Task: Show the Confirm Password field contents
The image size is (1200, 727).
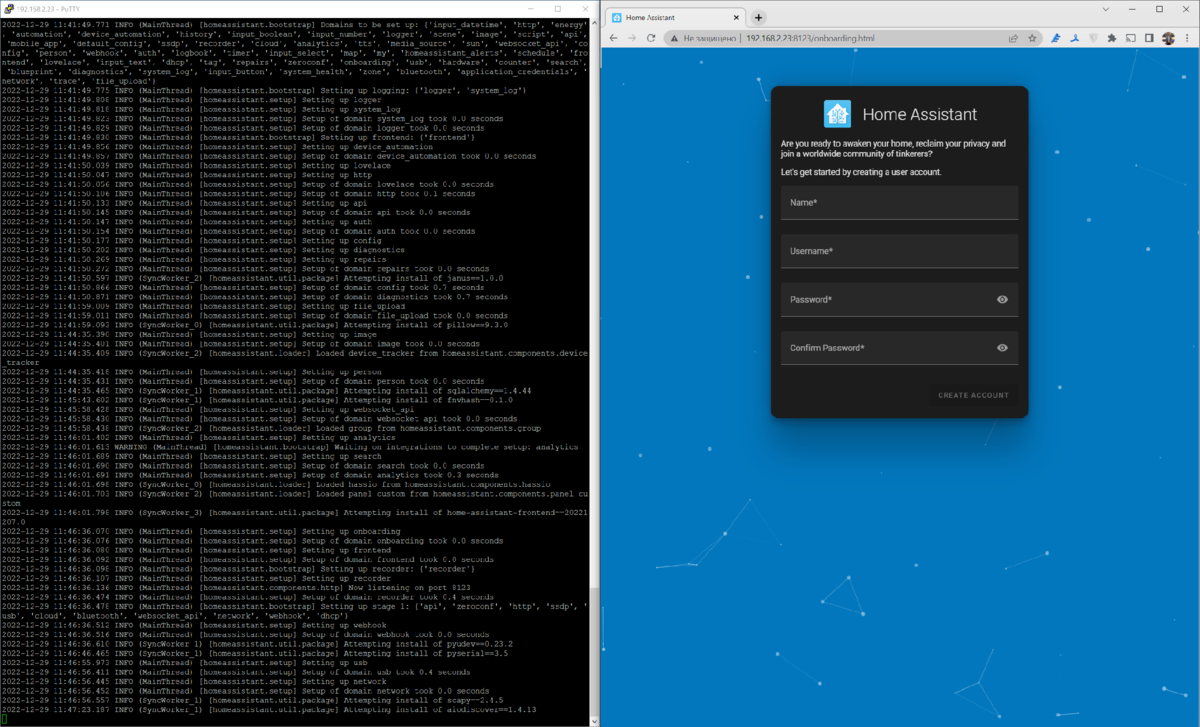Action: 1002,348
